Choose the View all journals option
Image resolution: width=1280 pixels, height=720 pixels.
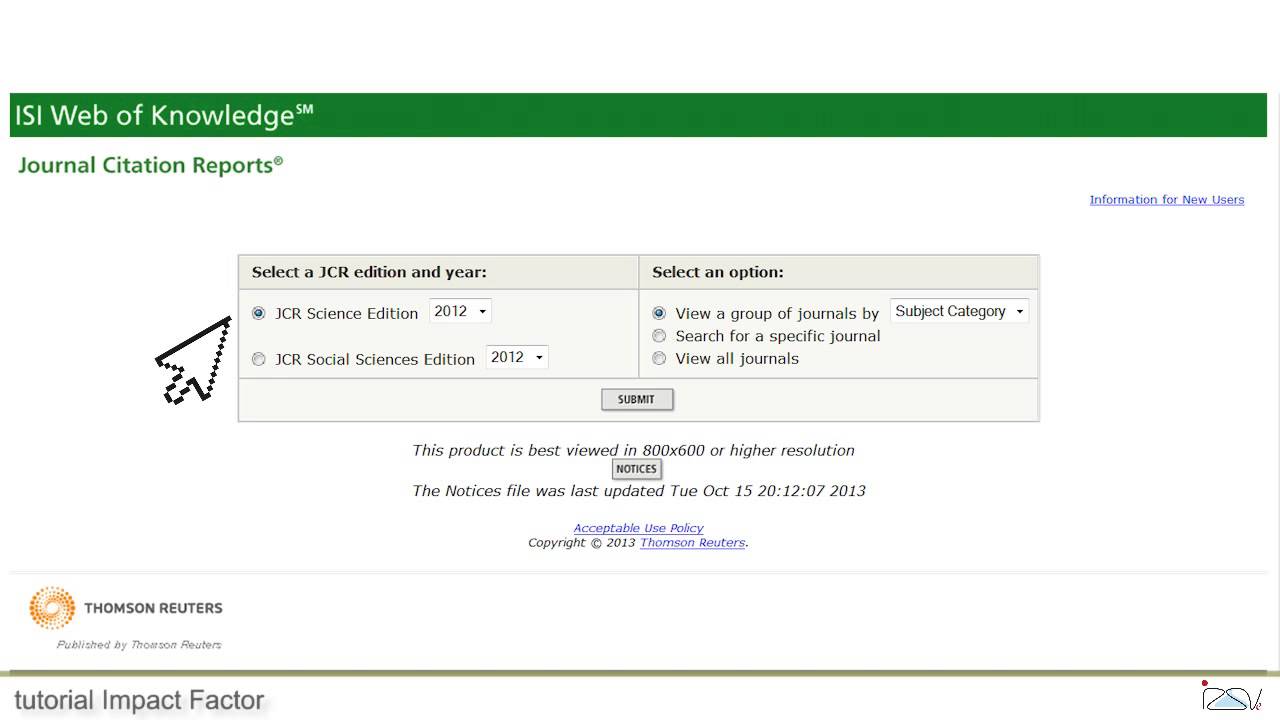[659, 358]
